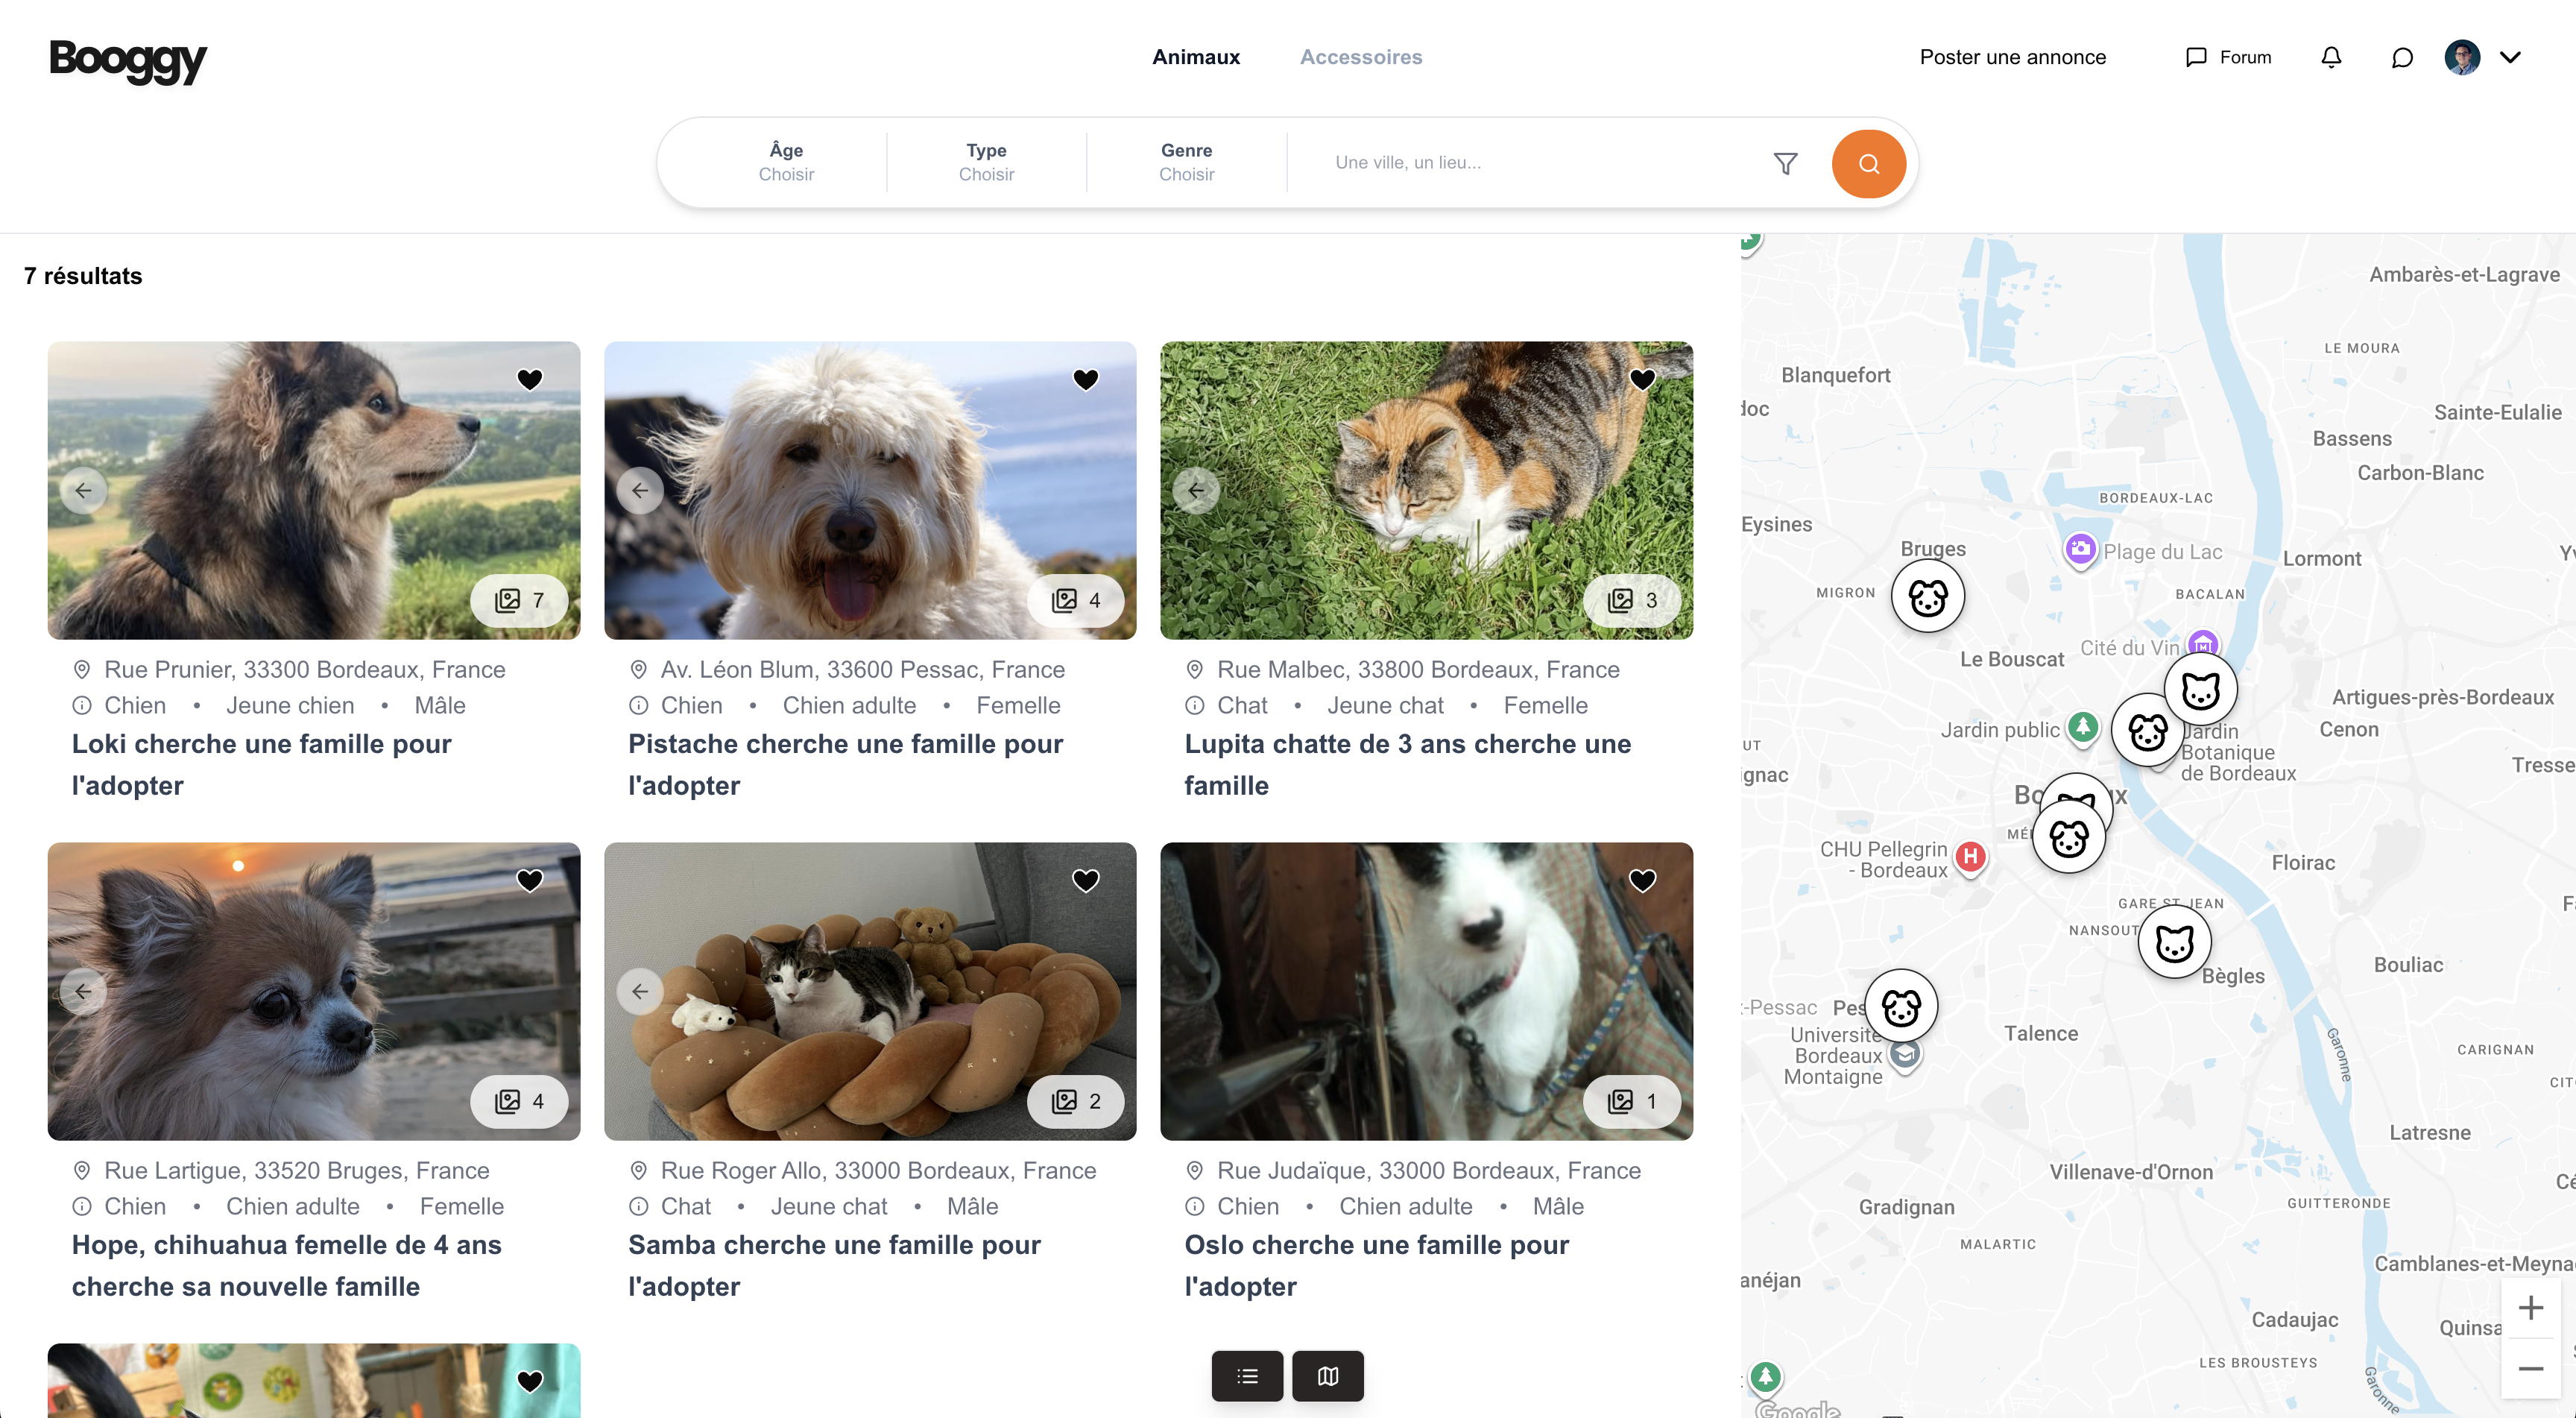This screenshot has height=1418, width=2576.
Task: Open listing 'Hope, chihuahua femelle de 4 ans'
Action: pyautogui.click(x=287, y=1266)
